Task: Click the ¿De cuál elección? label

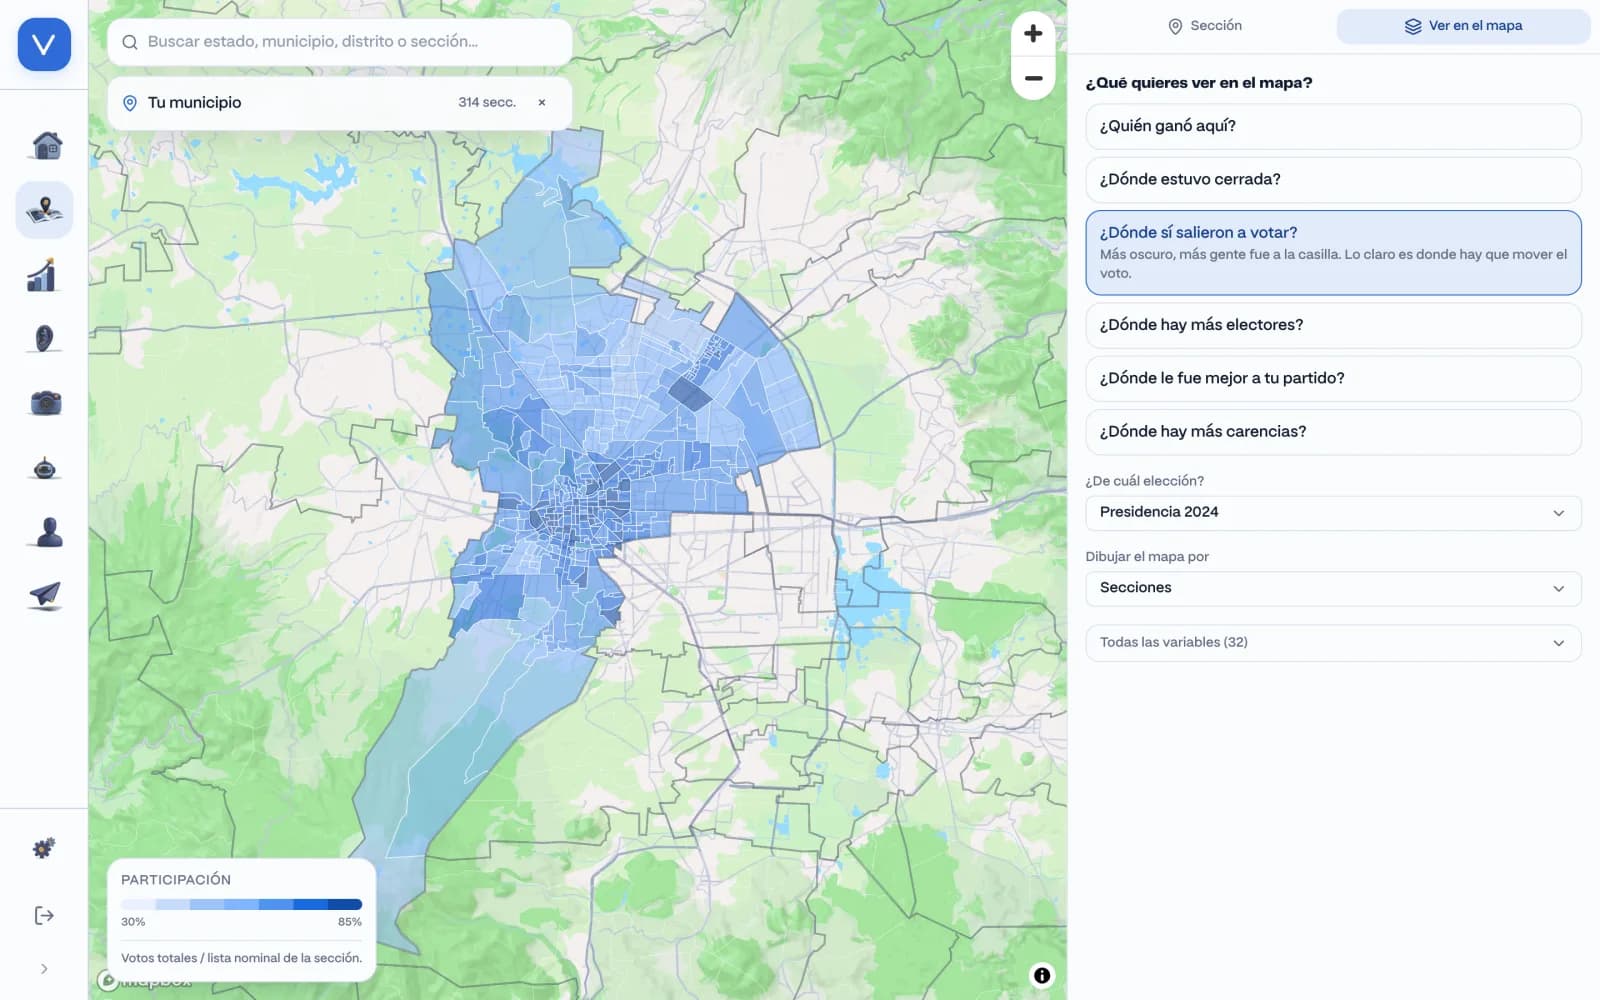Action: [x=1145, y=481]
